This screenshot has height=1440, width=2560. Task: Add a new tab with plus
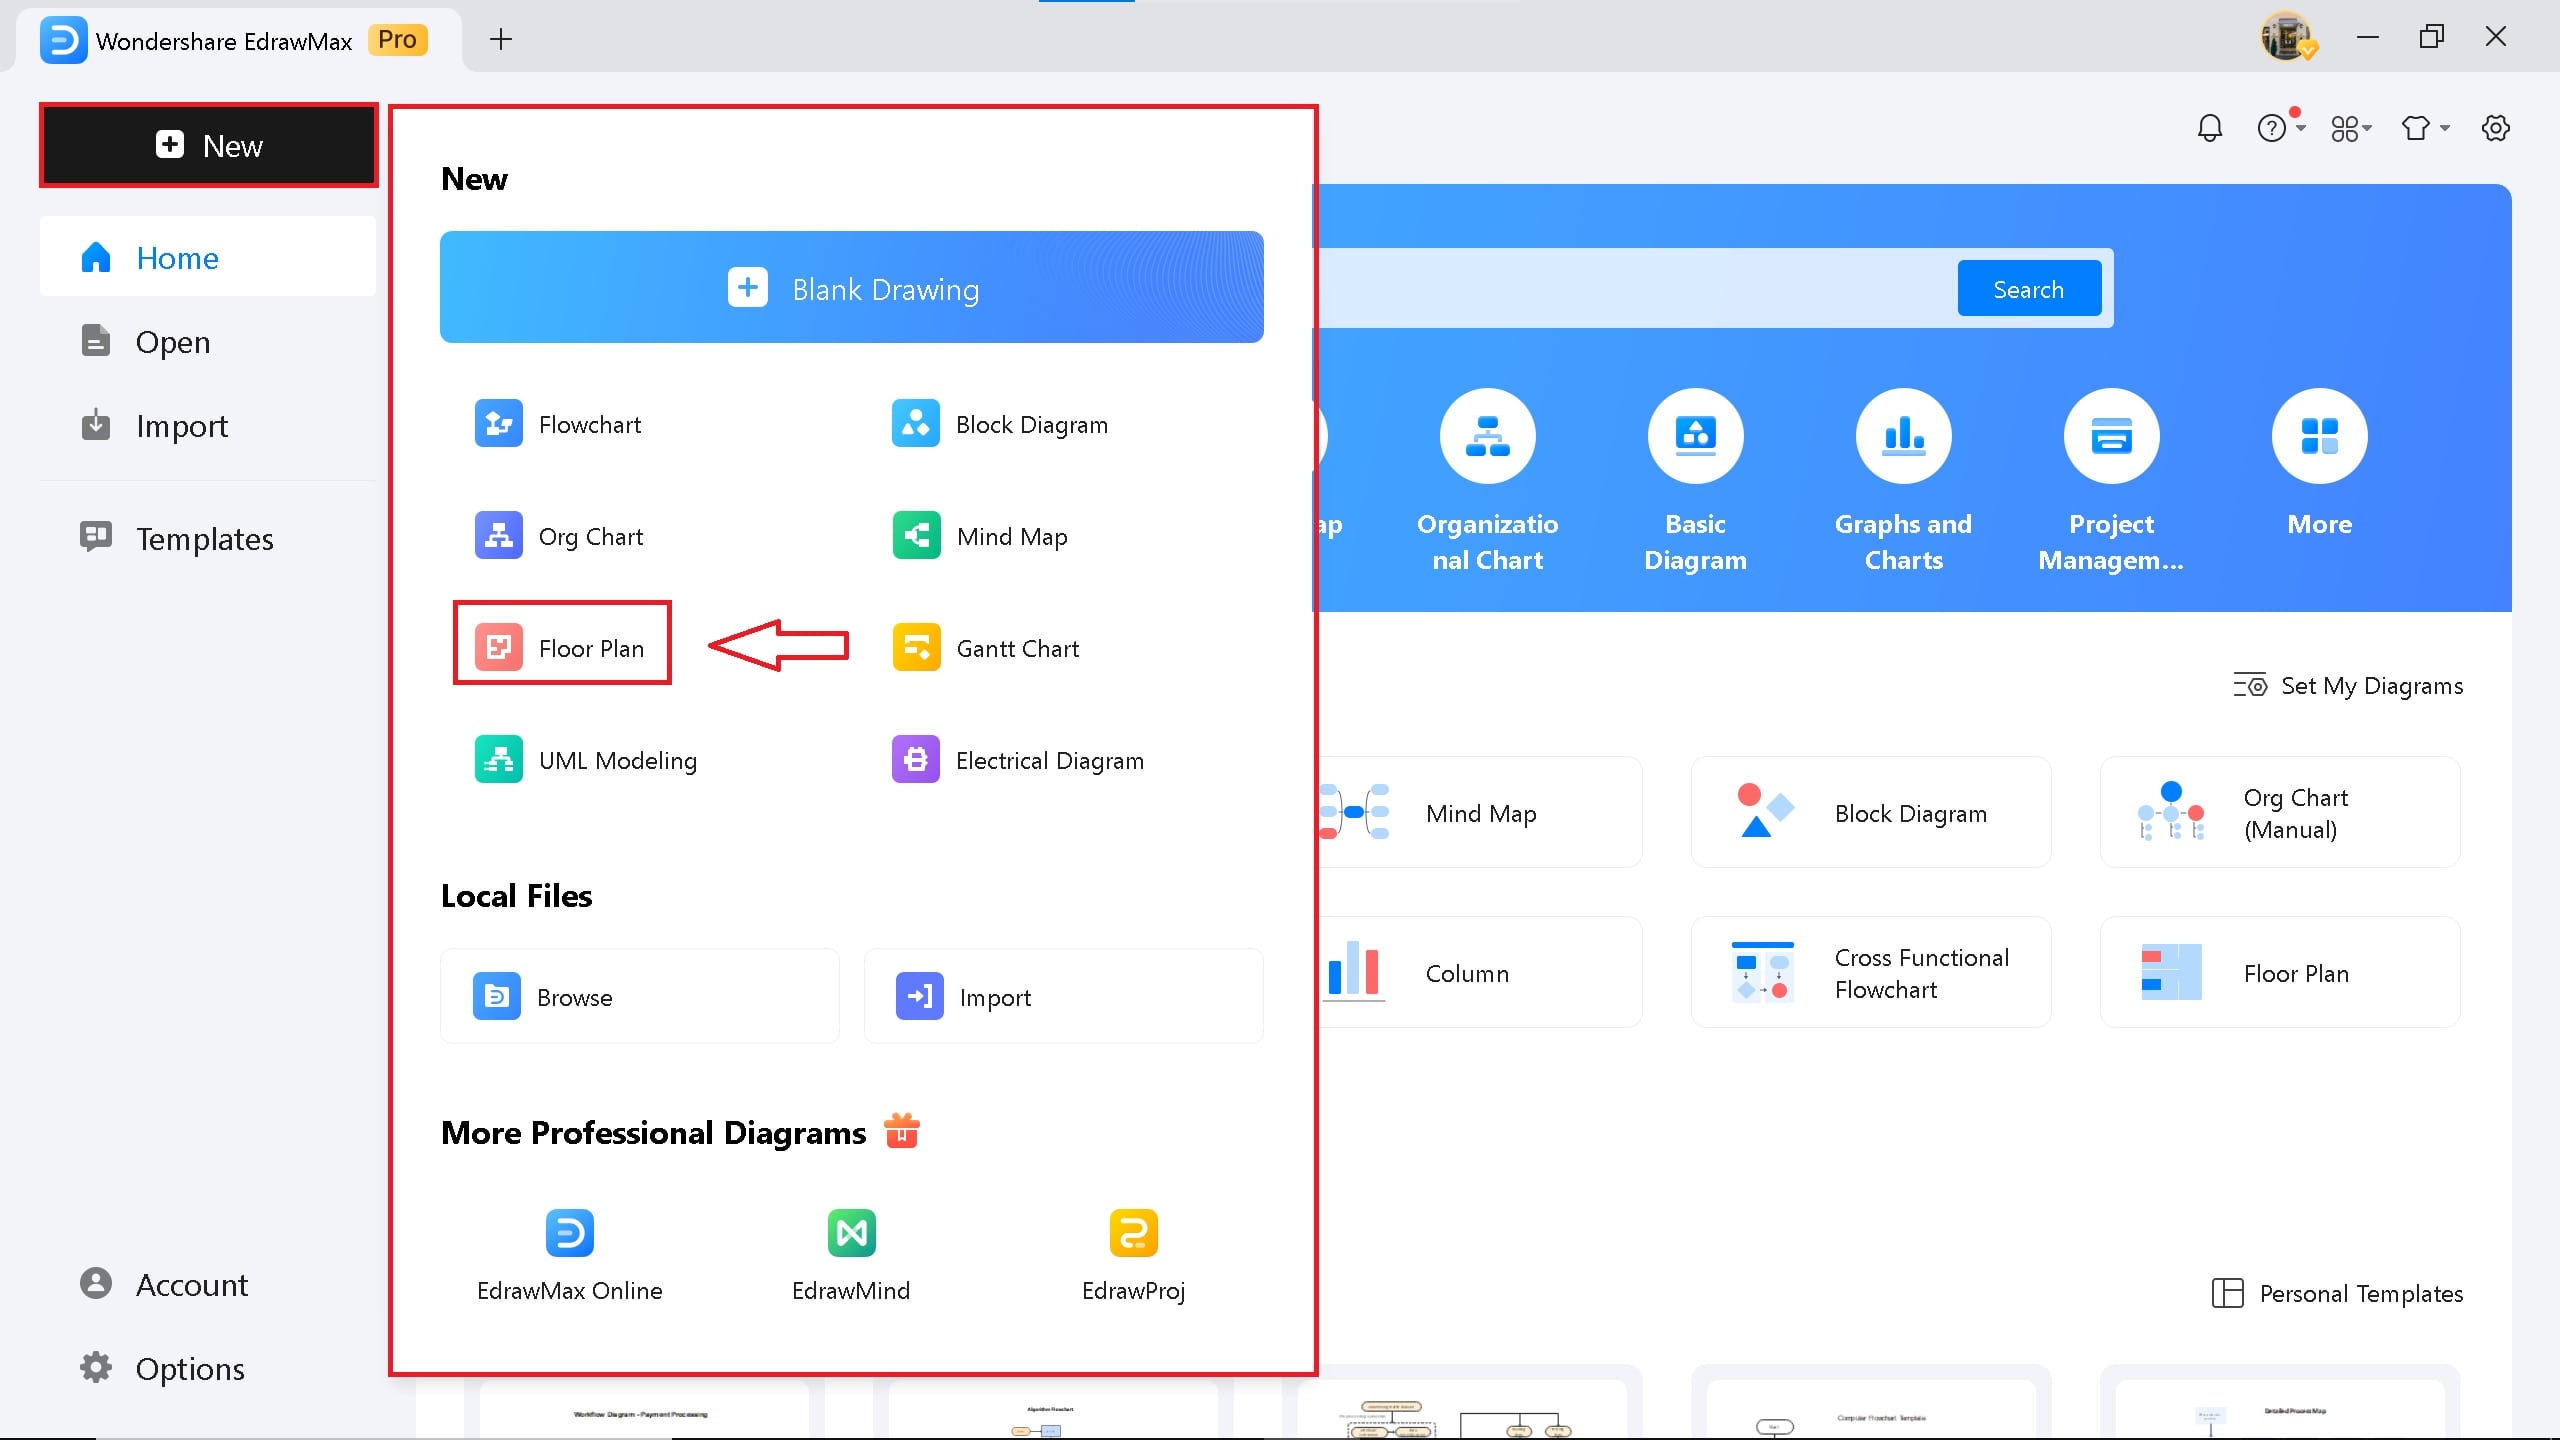501,39
